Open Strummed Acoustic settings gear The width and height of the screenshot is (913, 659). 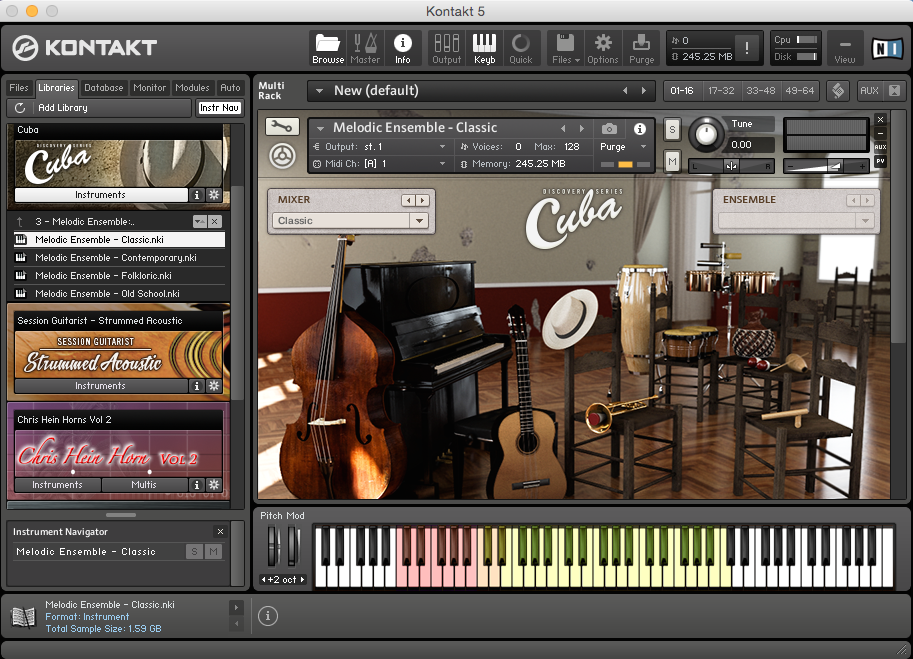[214, 385]
